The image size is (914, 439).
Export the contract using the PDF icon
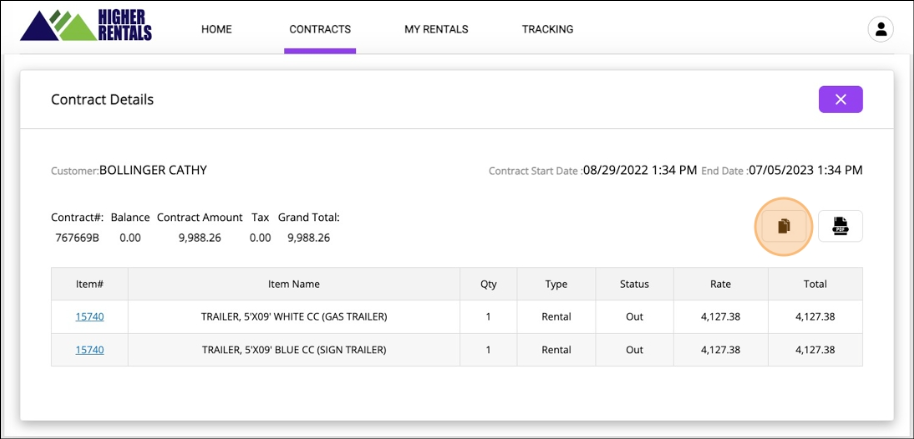840,226
